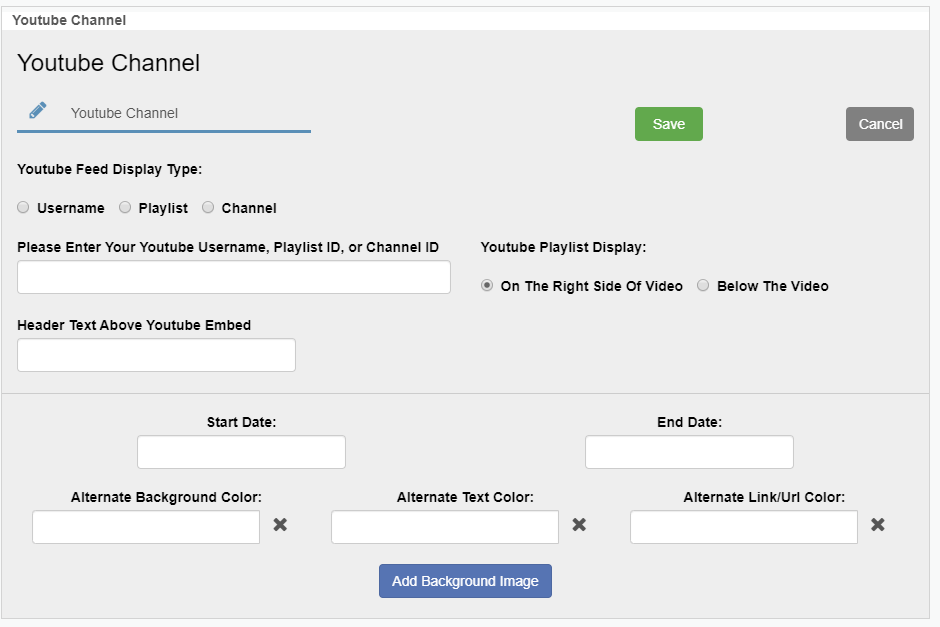This screenshot has width=940, height=627.
Task: Click the Youtube Username or ID input
Action: [x=234, y=277]
